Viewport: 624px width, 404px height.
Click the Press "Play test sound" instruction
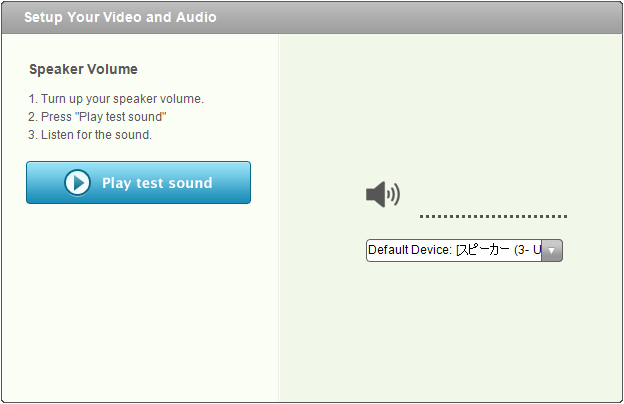click(97, 117)
